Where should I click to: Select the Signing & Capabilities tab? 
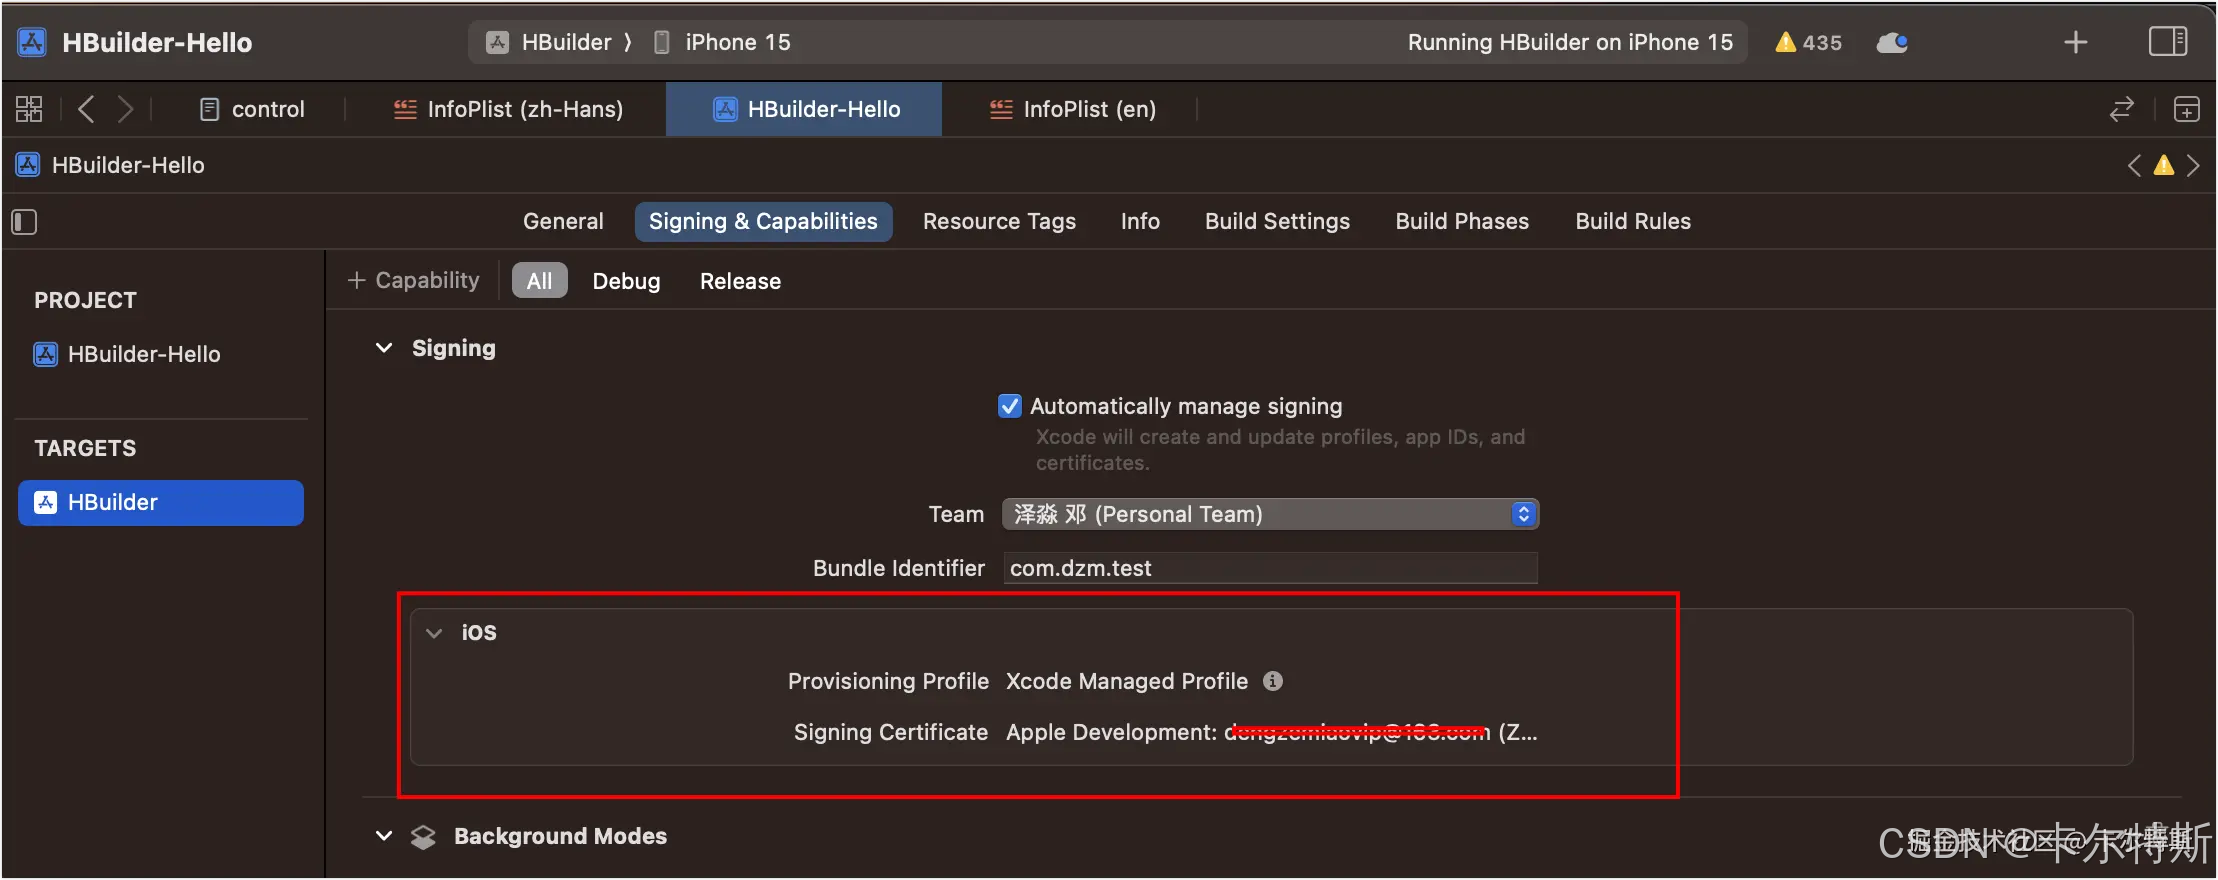point(763,221)
